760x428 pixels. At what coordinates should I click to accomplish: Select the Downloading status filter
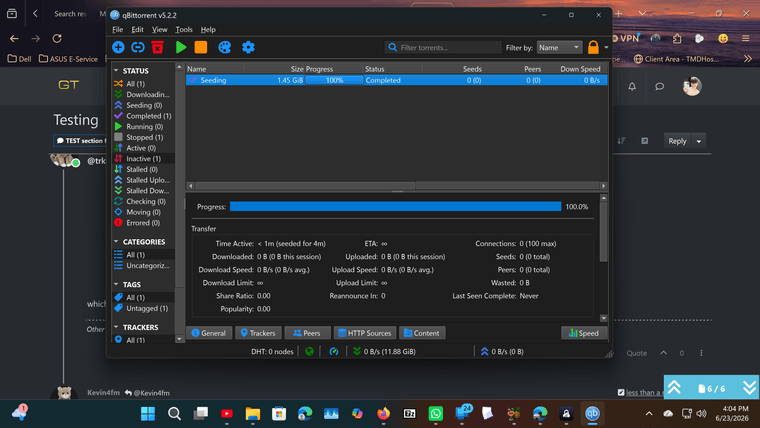143,95
